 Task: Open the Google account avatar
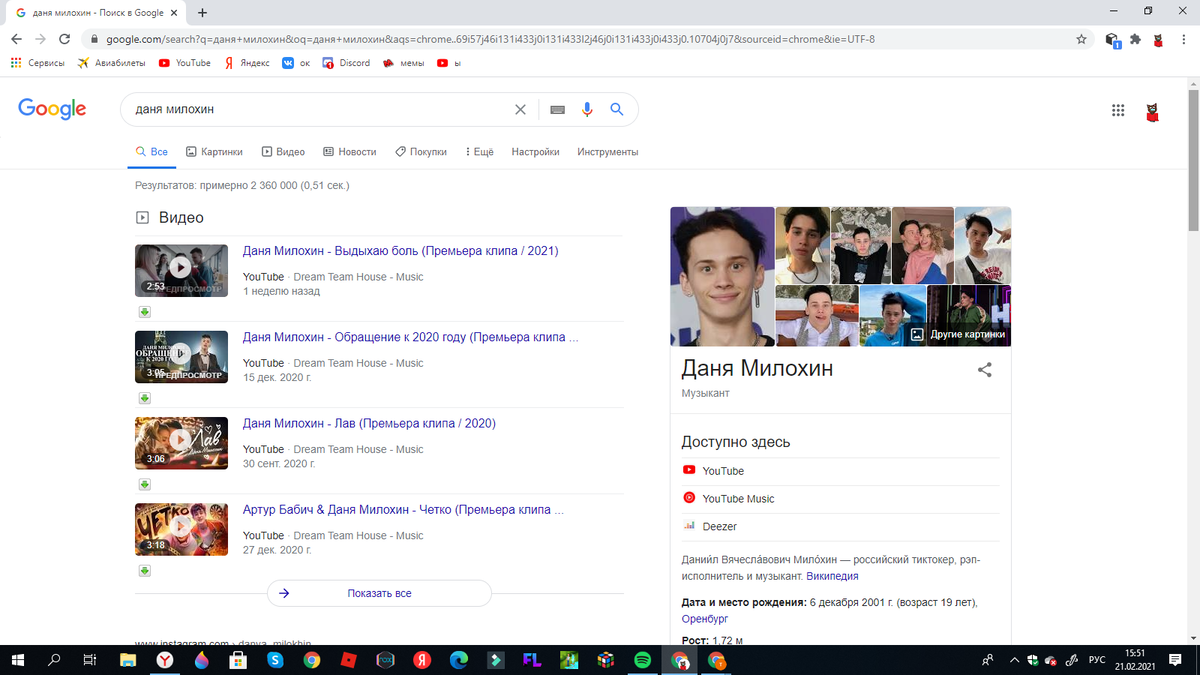click(1153, 112)
